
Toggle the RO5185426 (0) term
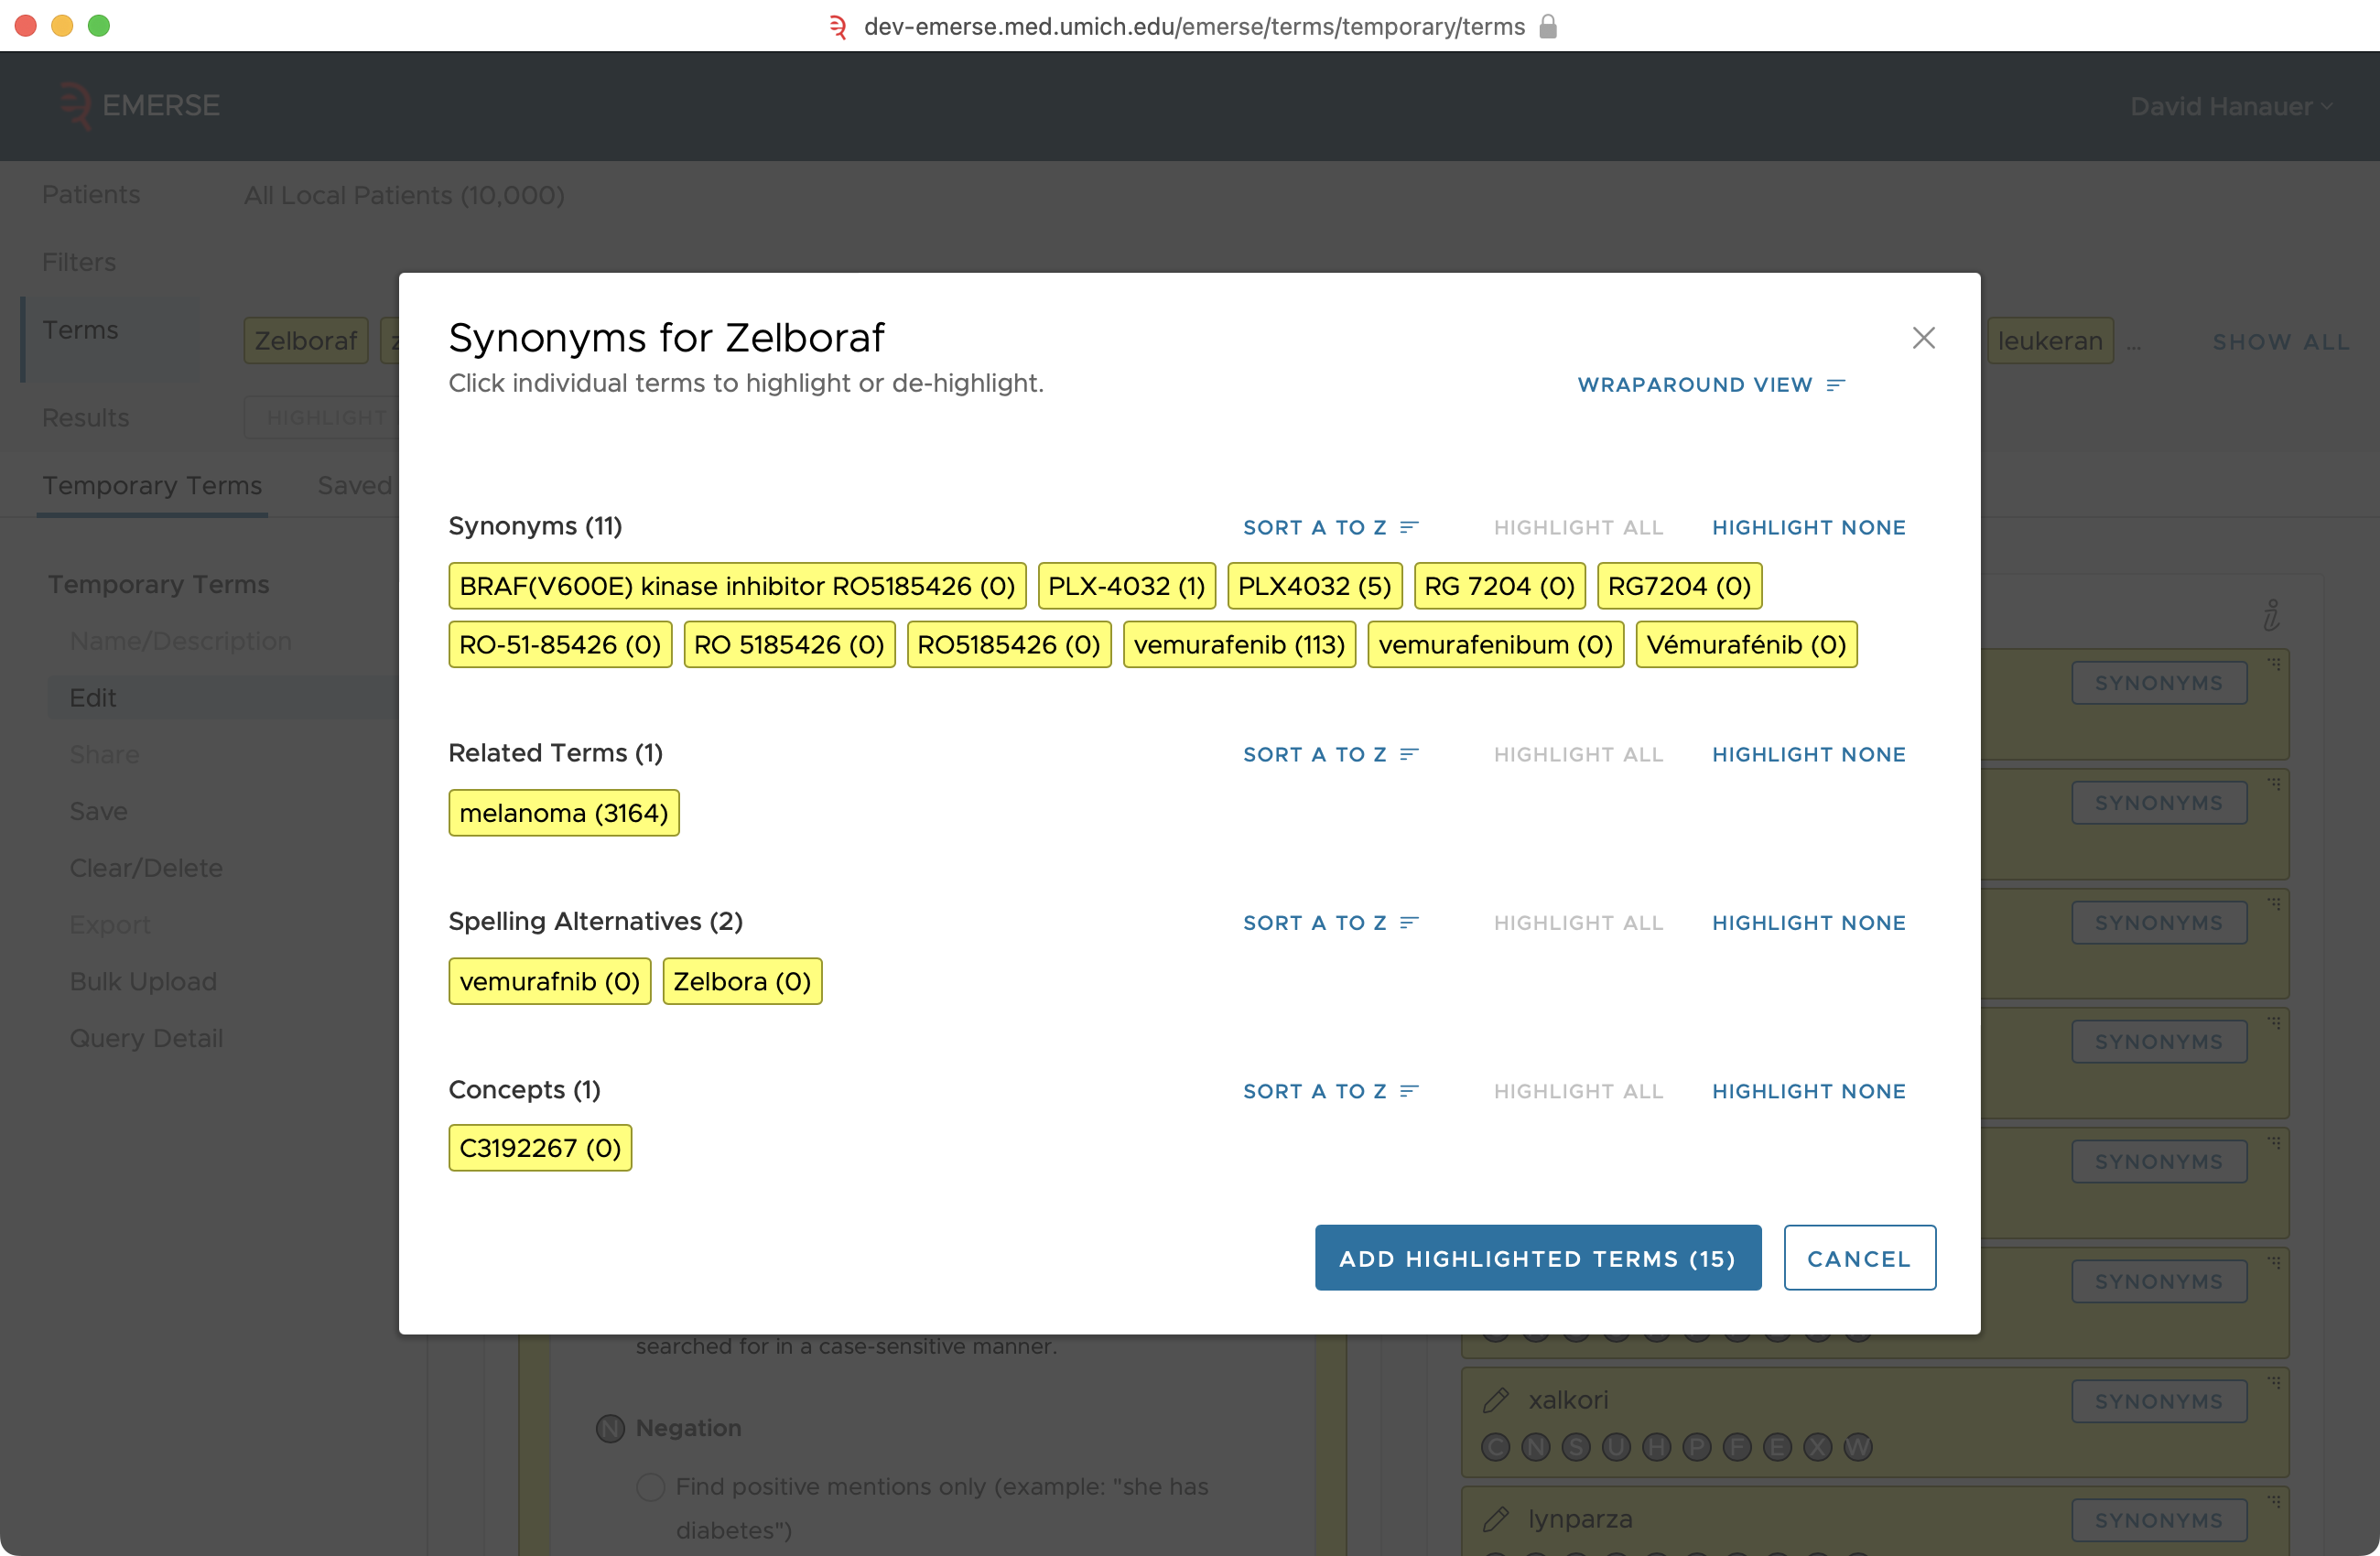(1008, 645)
